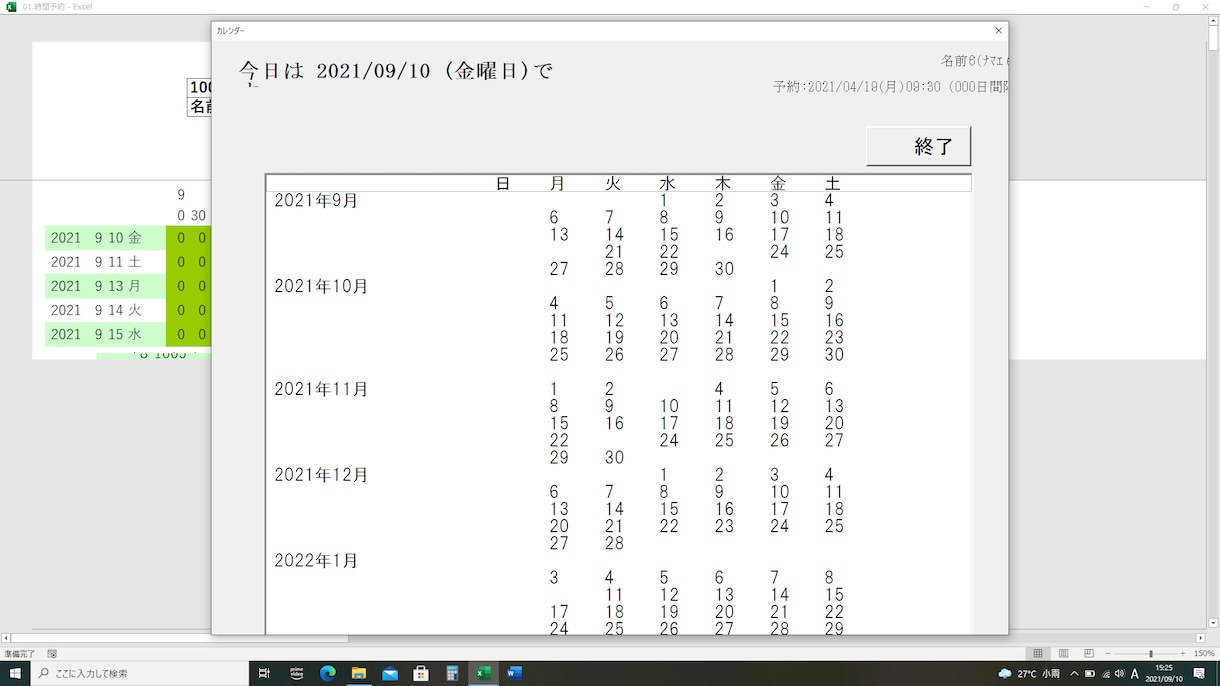
Task: Open the network status tray icon
Action: click(x=1105, y=674)
